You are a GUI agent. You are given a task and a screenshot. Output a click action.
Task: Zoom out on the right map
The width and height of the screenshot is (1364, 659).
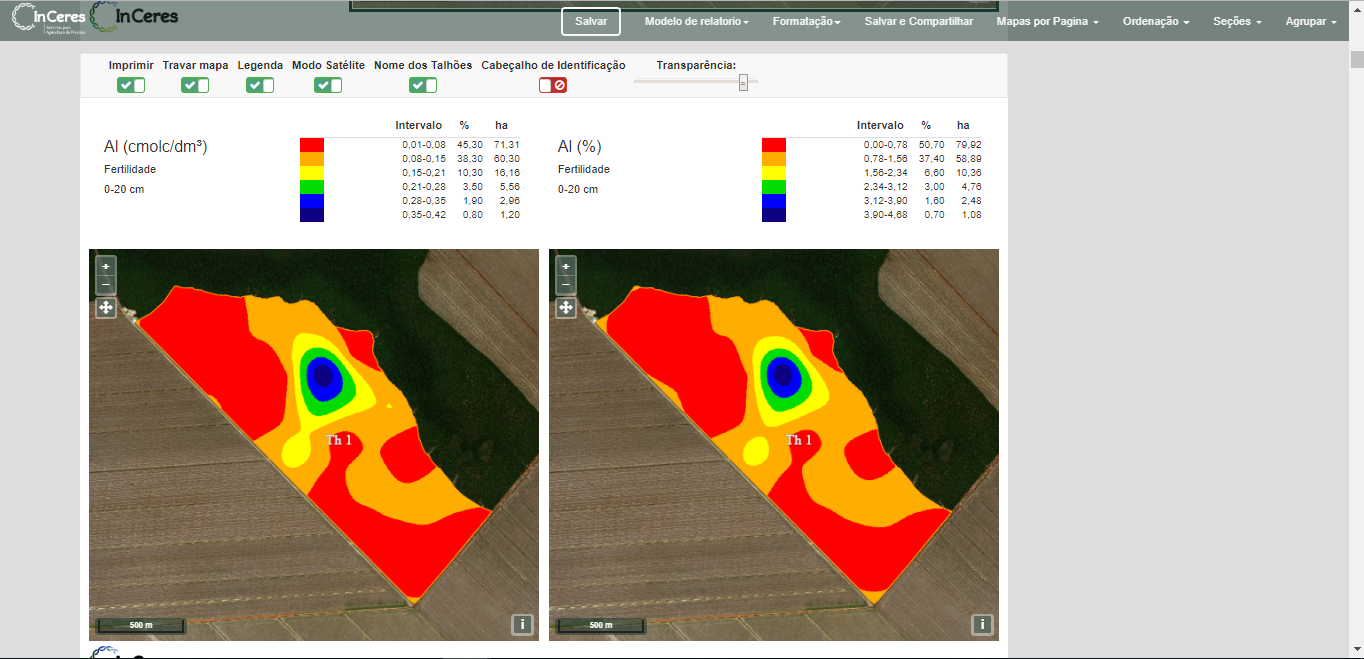click(x=566, y=284)
